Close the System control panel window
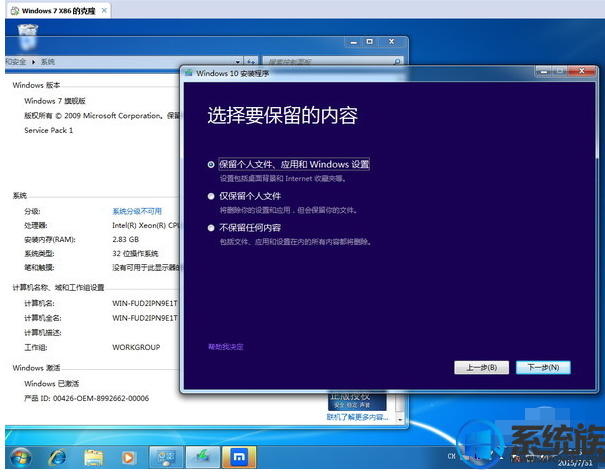The width and height of the screenshot is (605, 472). (x=391, y=41)
